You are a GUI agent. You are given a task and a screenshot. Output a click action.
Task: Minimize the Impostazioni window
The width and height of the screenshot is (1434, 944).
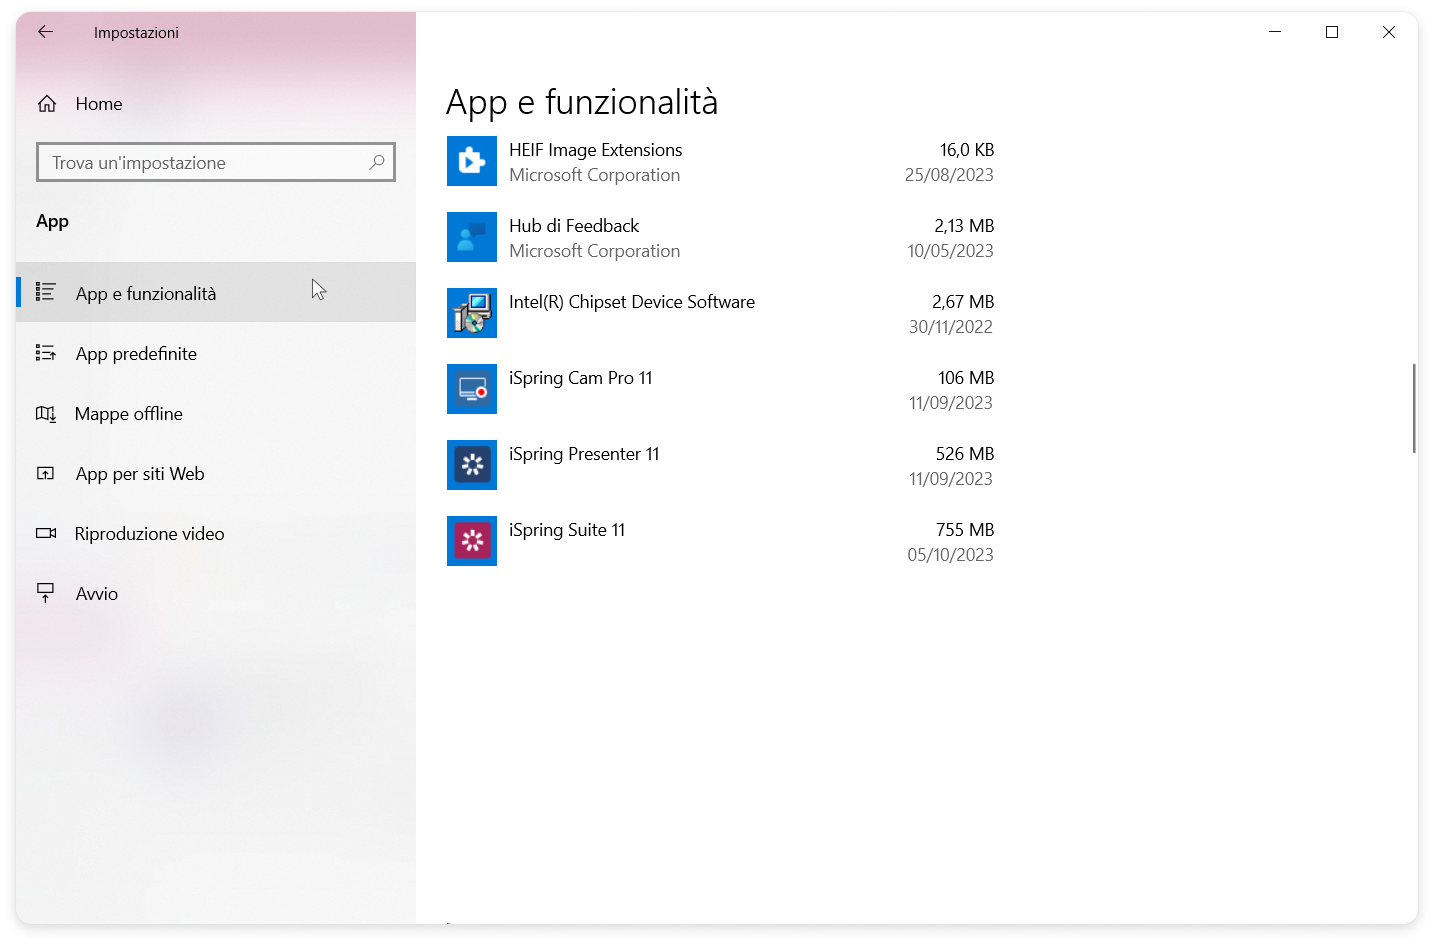click(1275, 32)
